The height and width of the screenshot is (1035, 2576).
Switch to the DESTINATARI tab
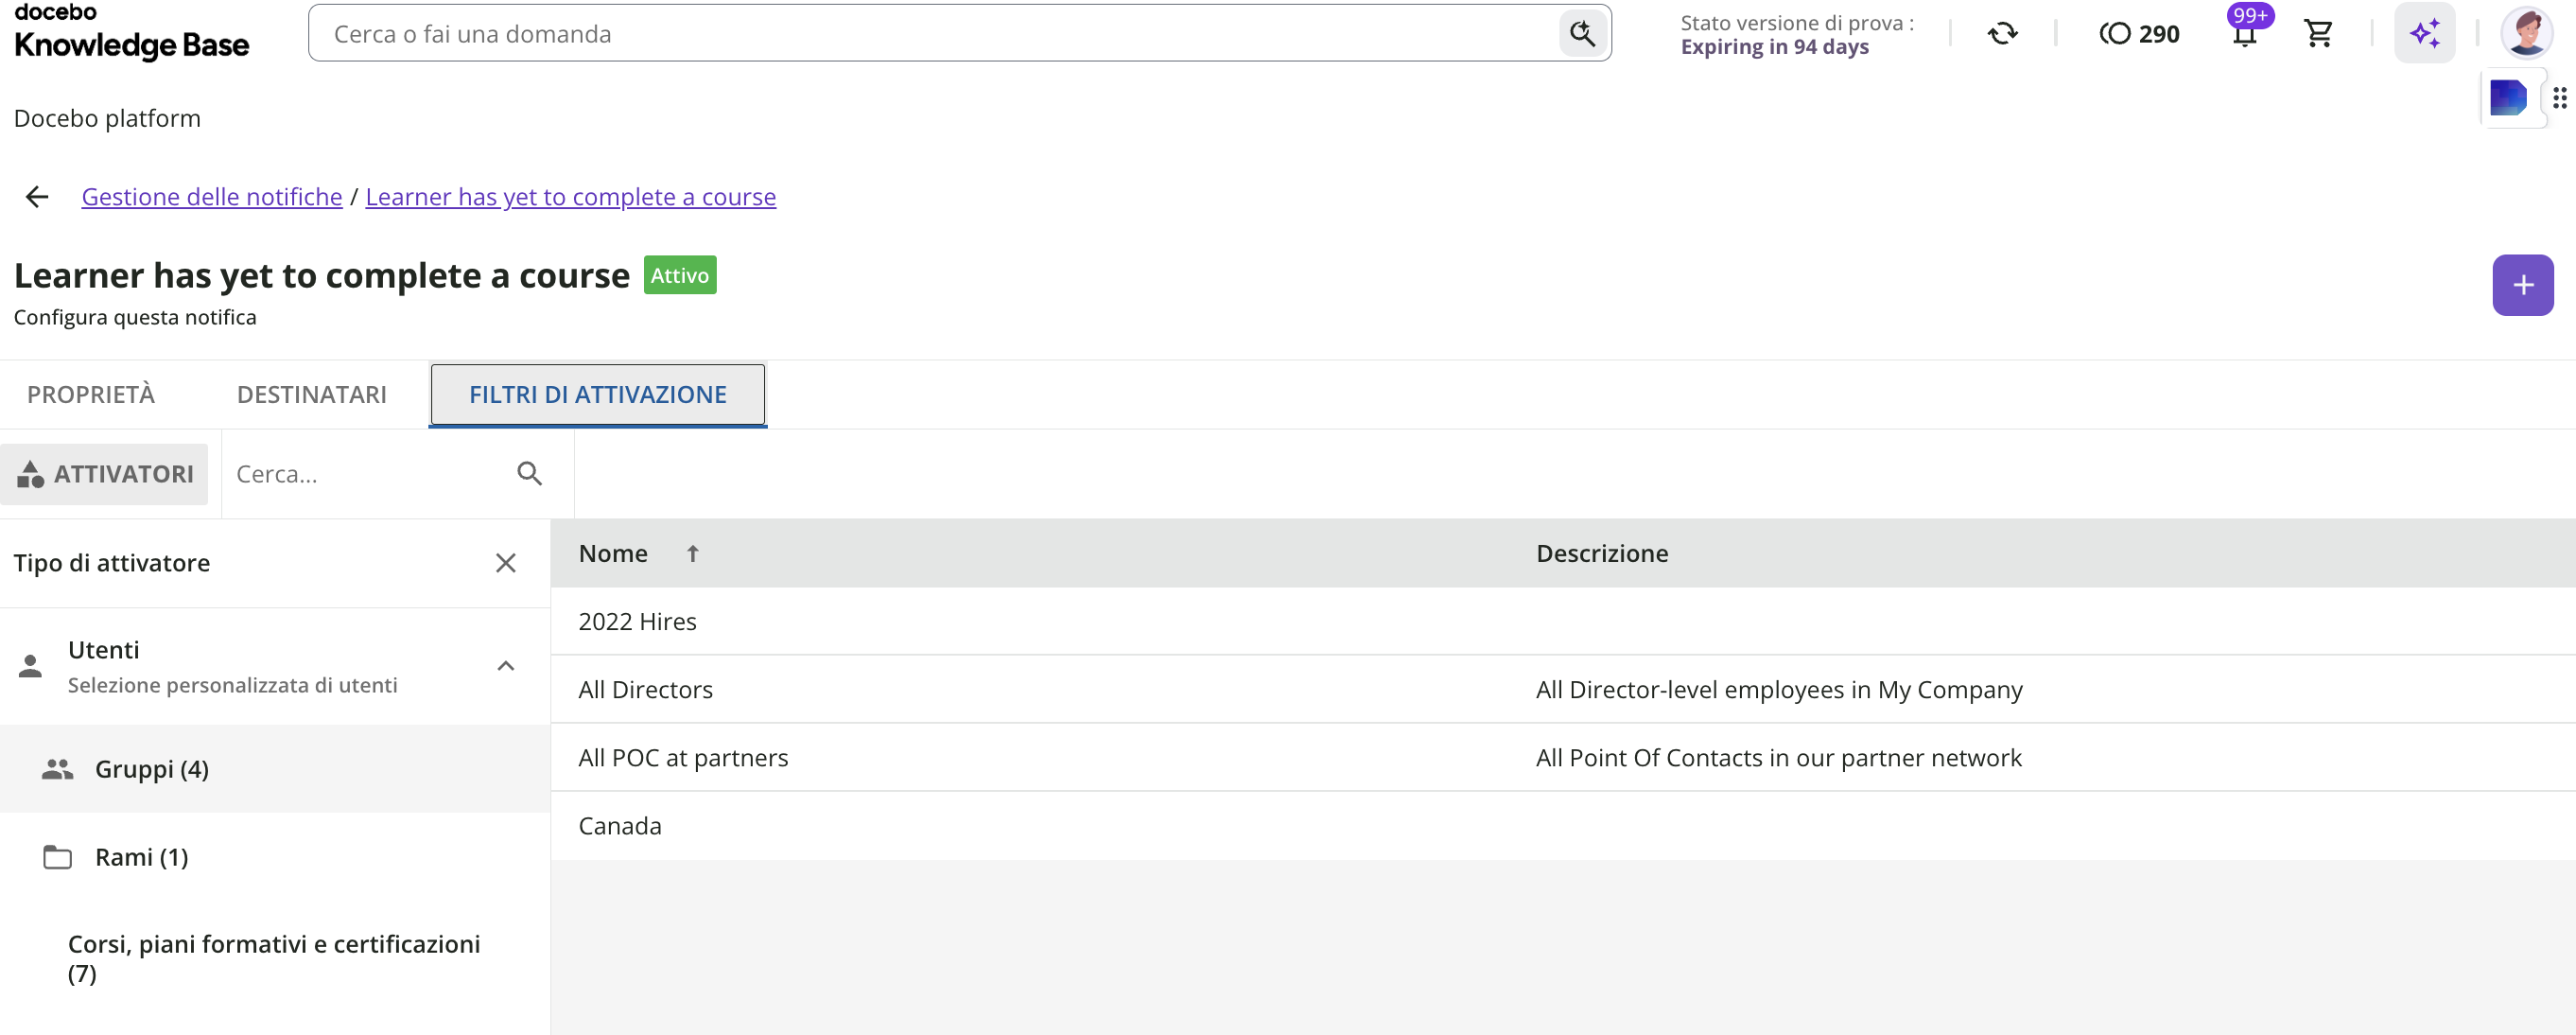pos(312,395)
